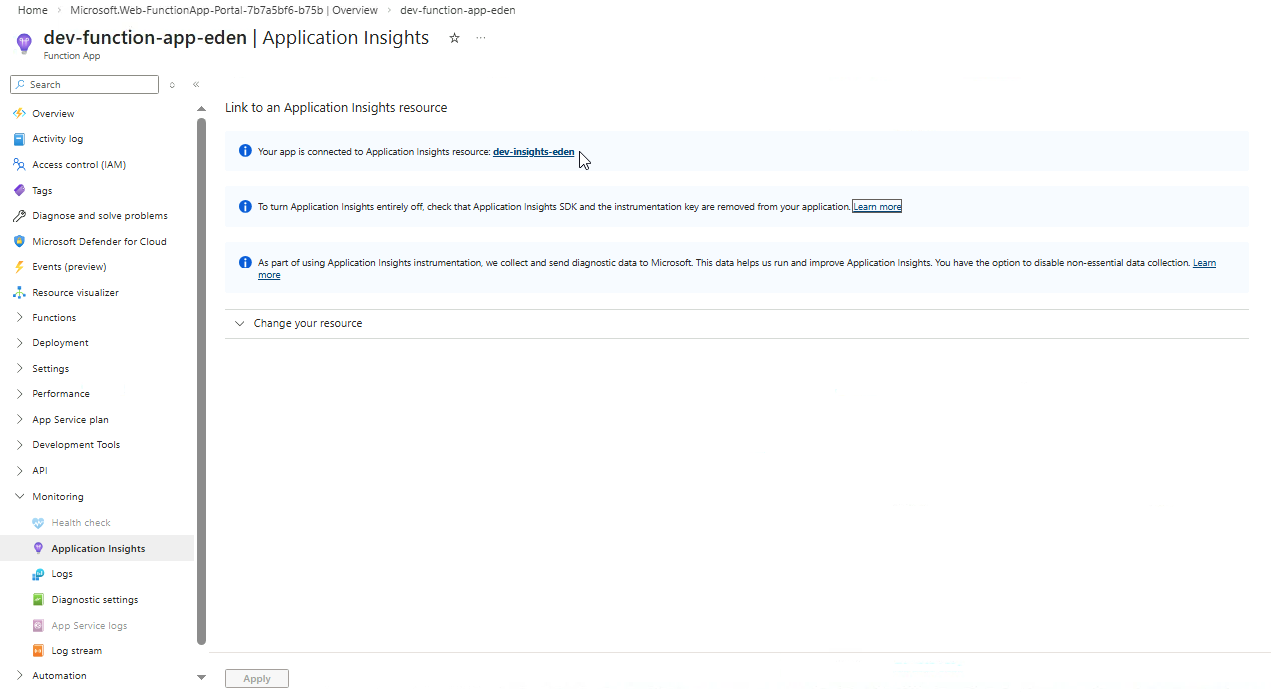
Task: Click the Overview lightning icon in sidebar
Action: point(19,113)
